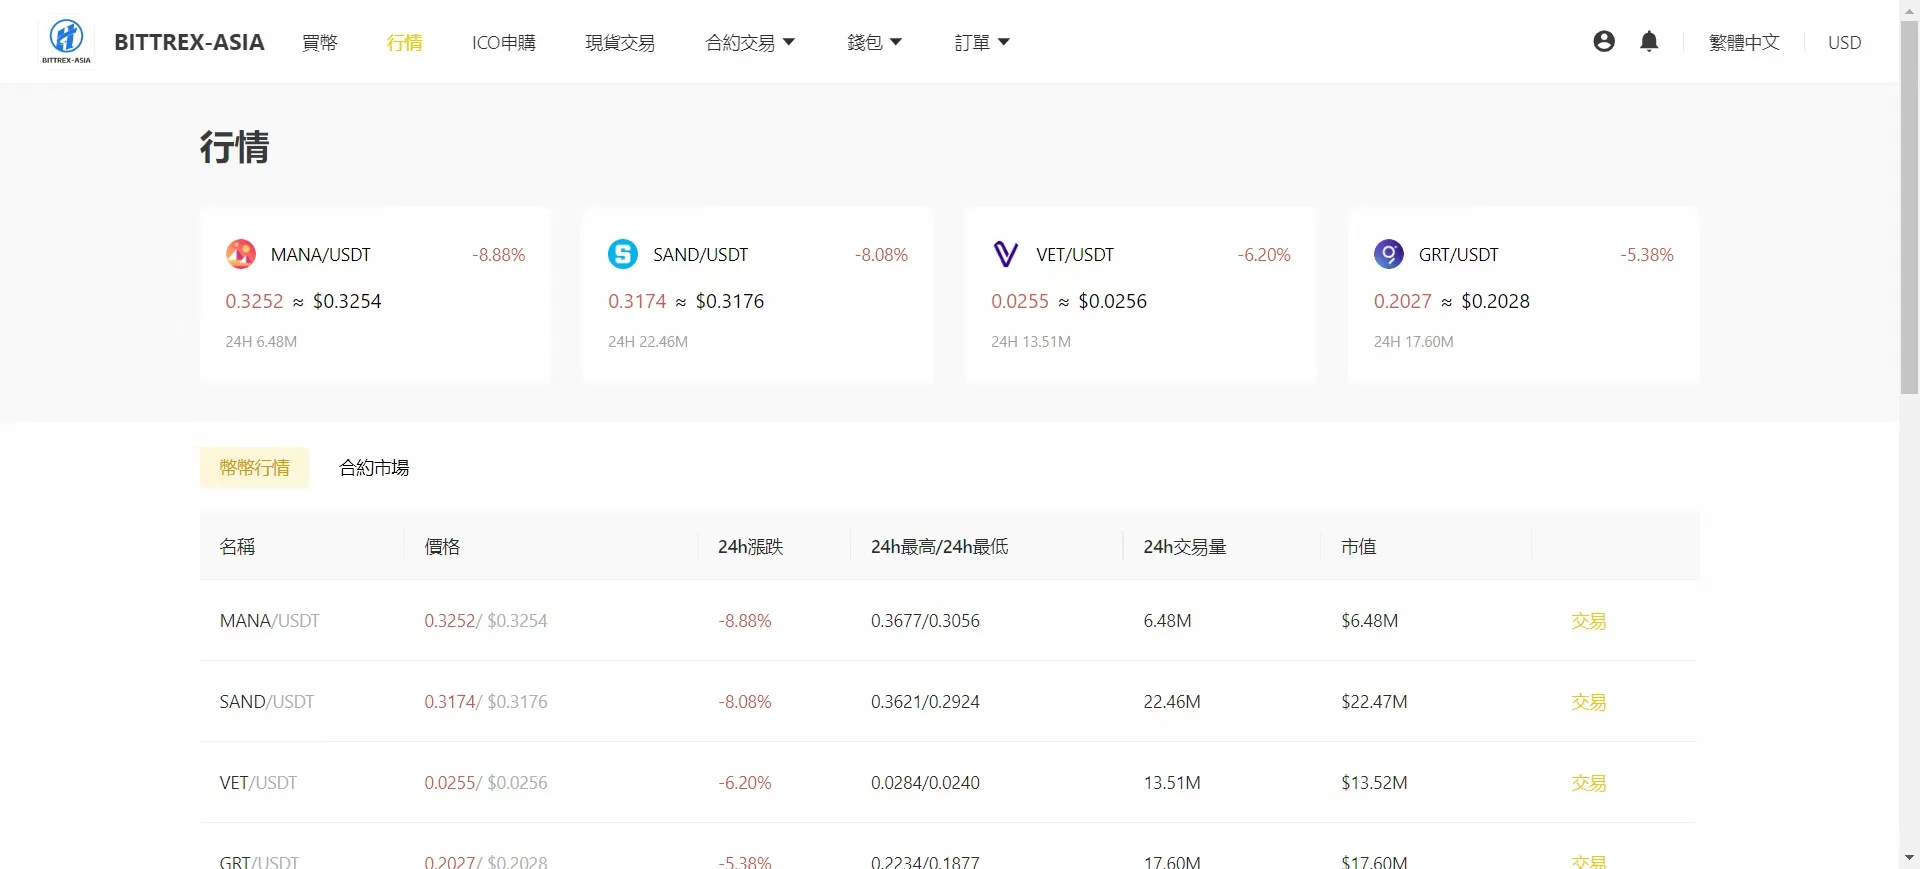Click 交易 link for SAND/USDT row
1920x869 pixels.
1589,702
